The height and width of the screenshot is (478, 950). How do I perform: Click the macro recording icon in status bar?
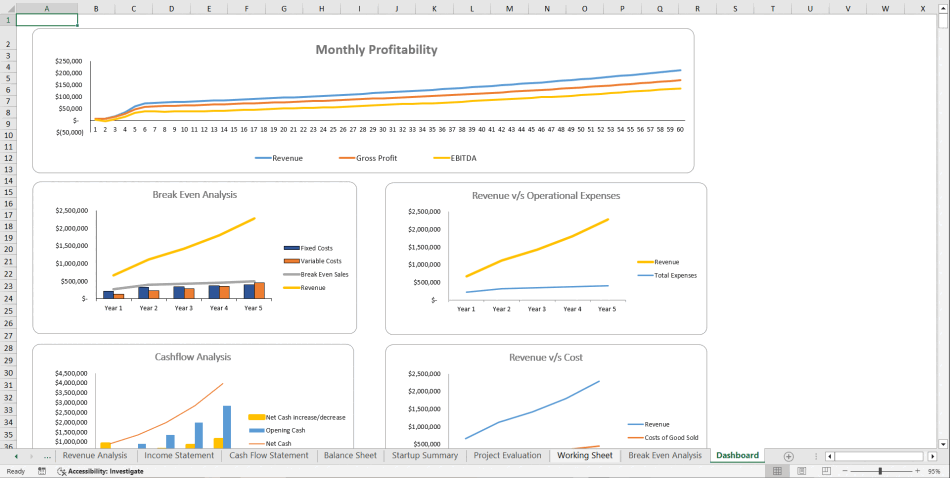[42, 471]
